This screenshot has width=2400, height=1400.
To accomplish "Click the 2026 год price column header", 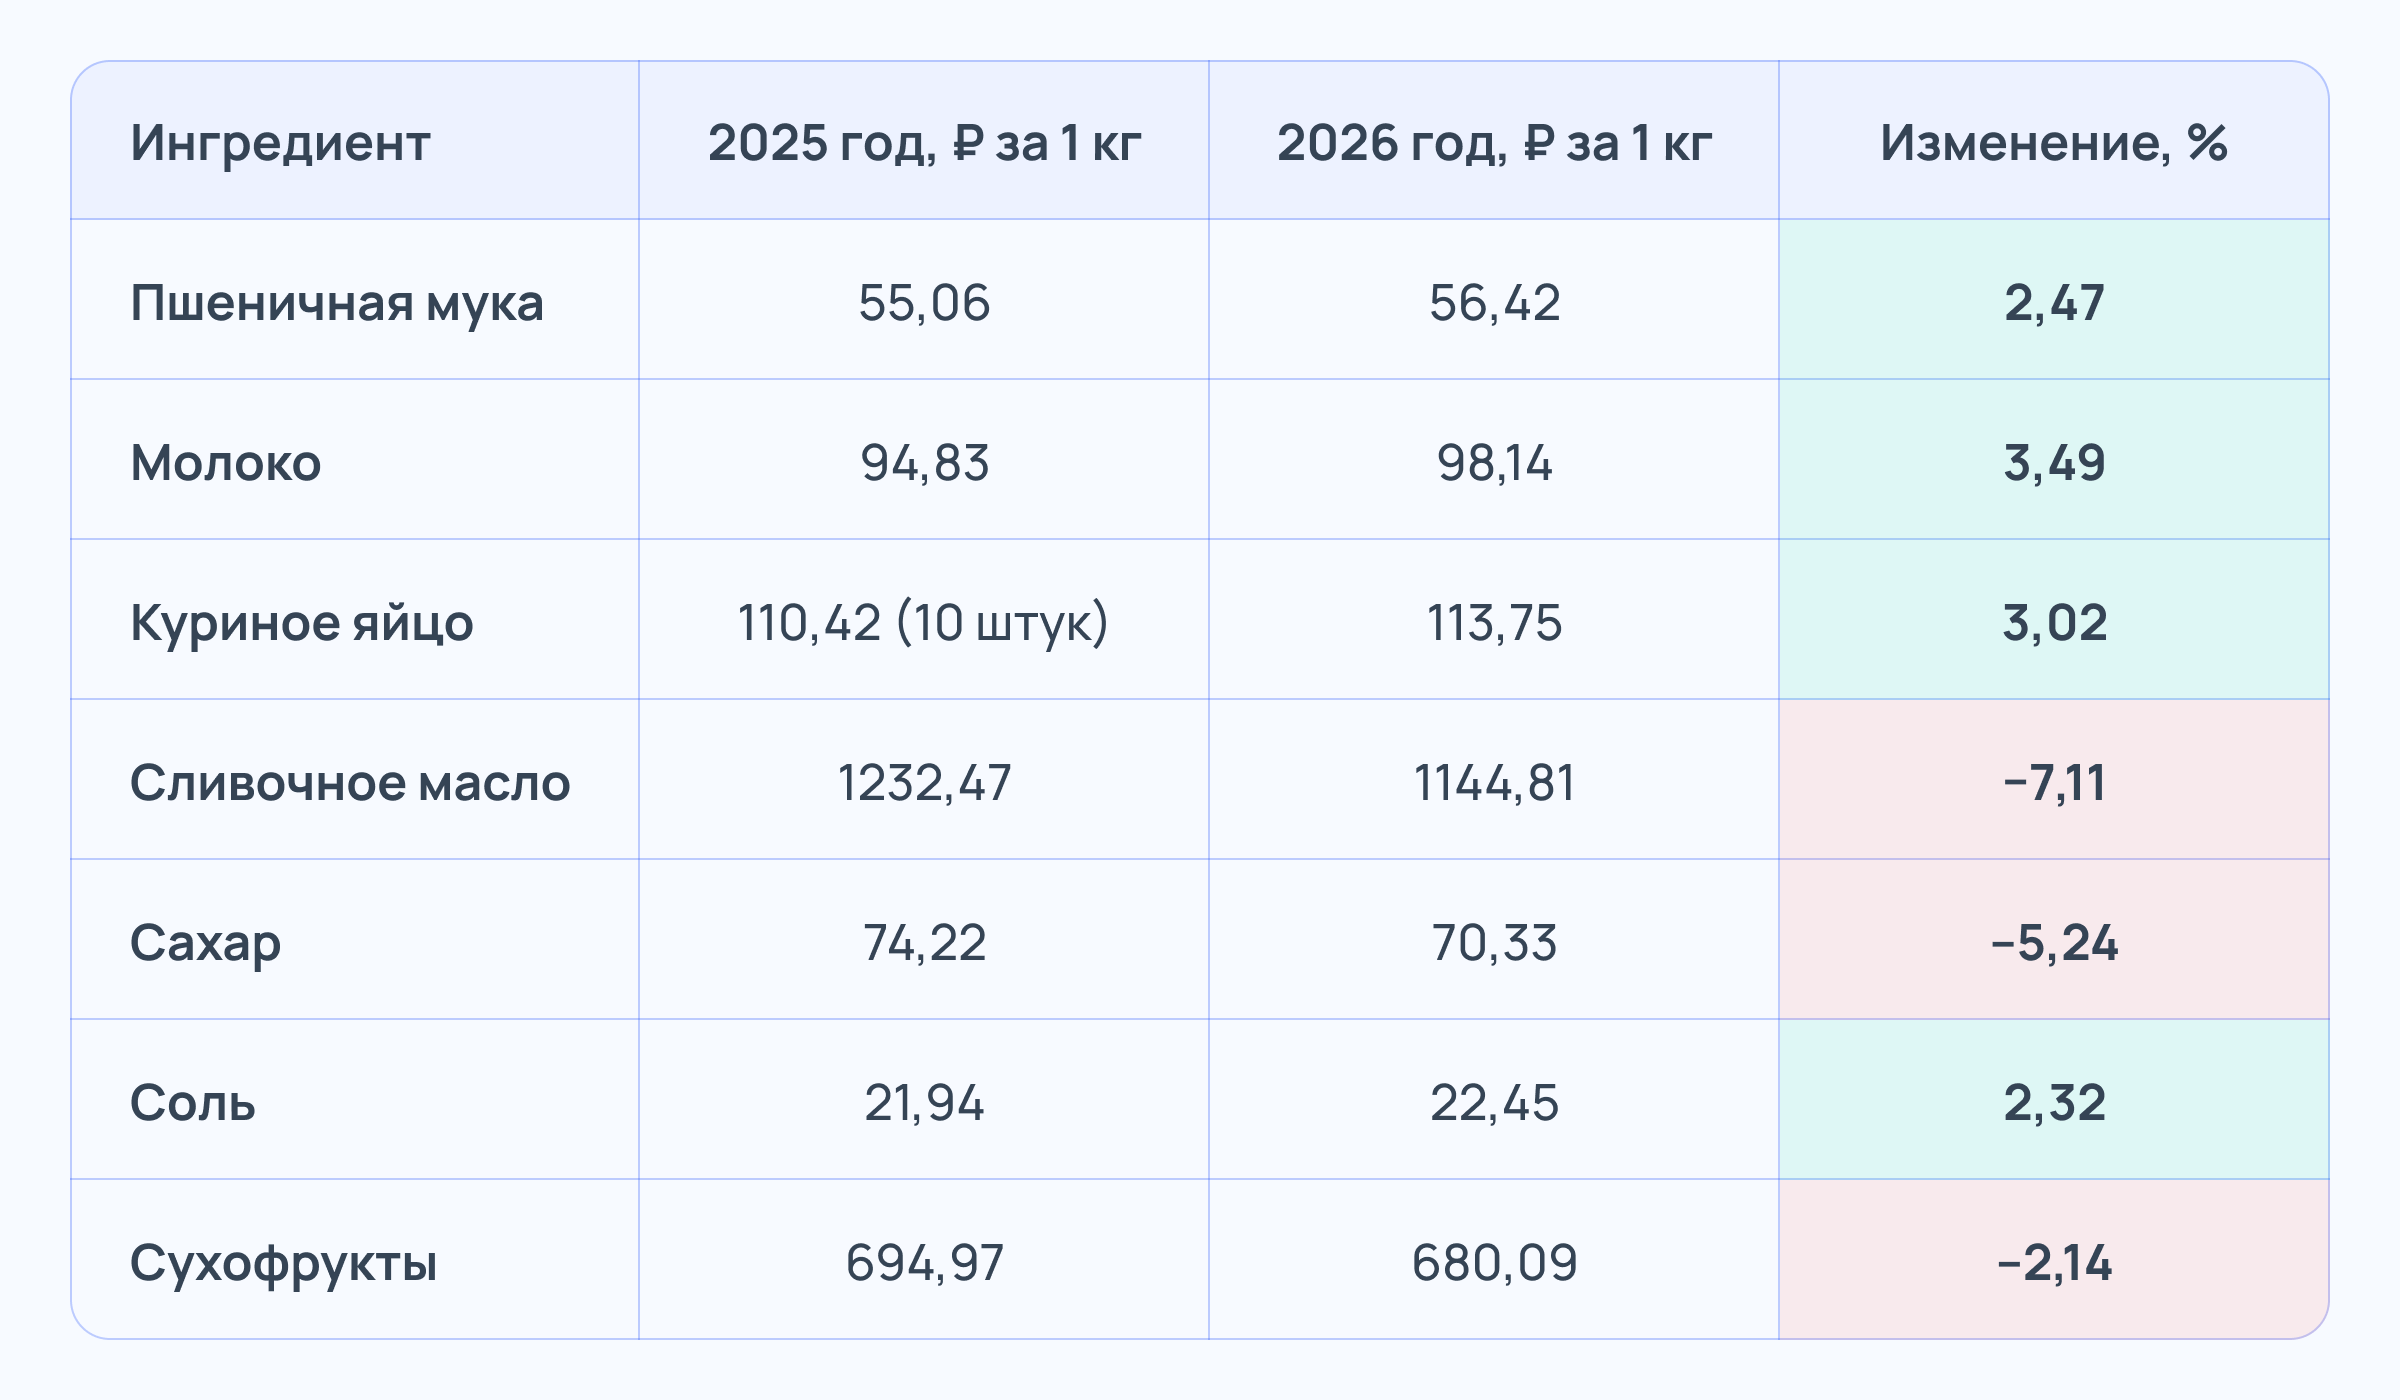I will [1494, 143].
